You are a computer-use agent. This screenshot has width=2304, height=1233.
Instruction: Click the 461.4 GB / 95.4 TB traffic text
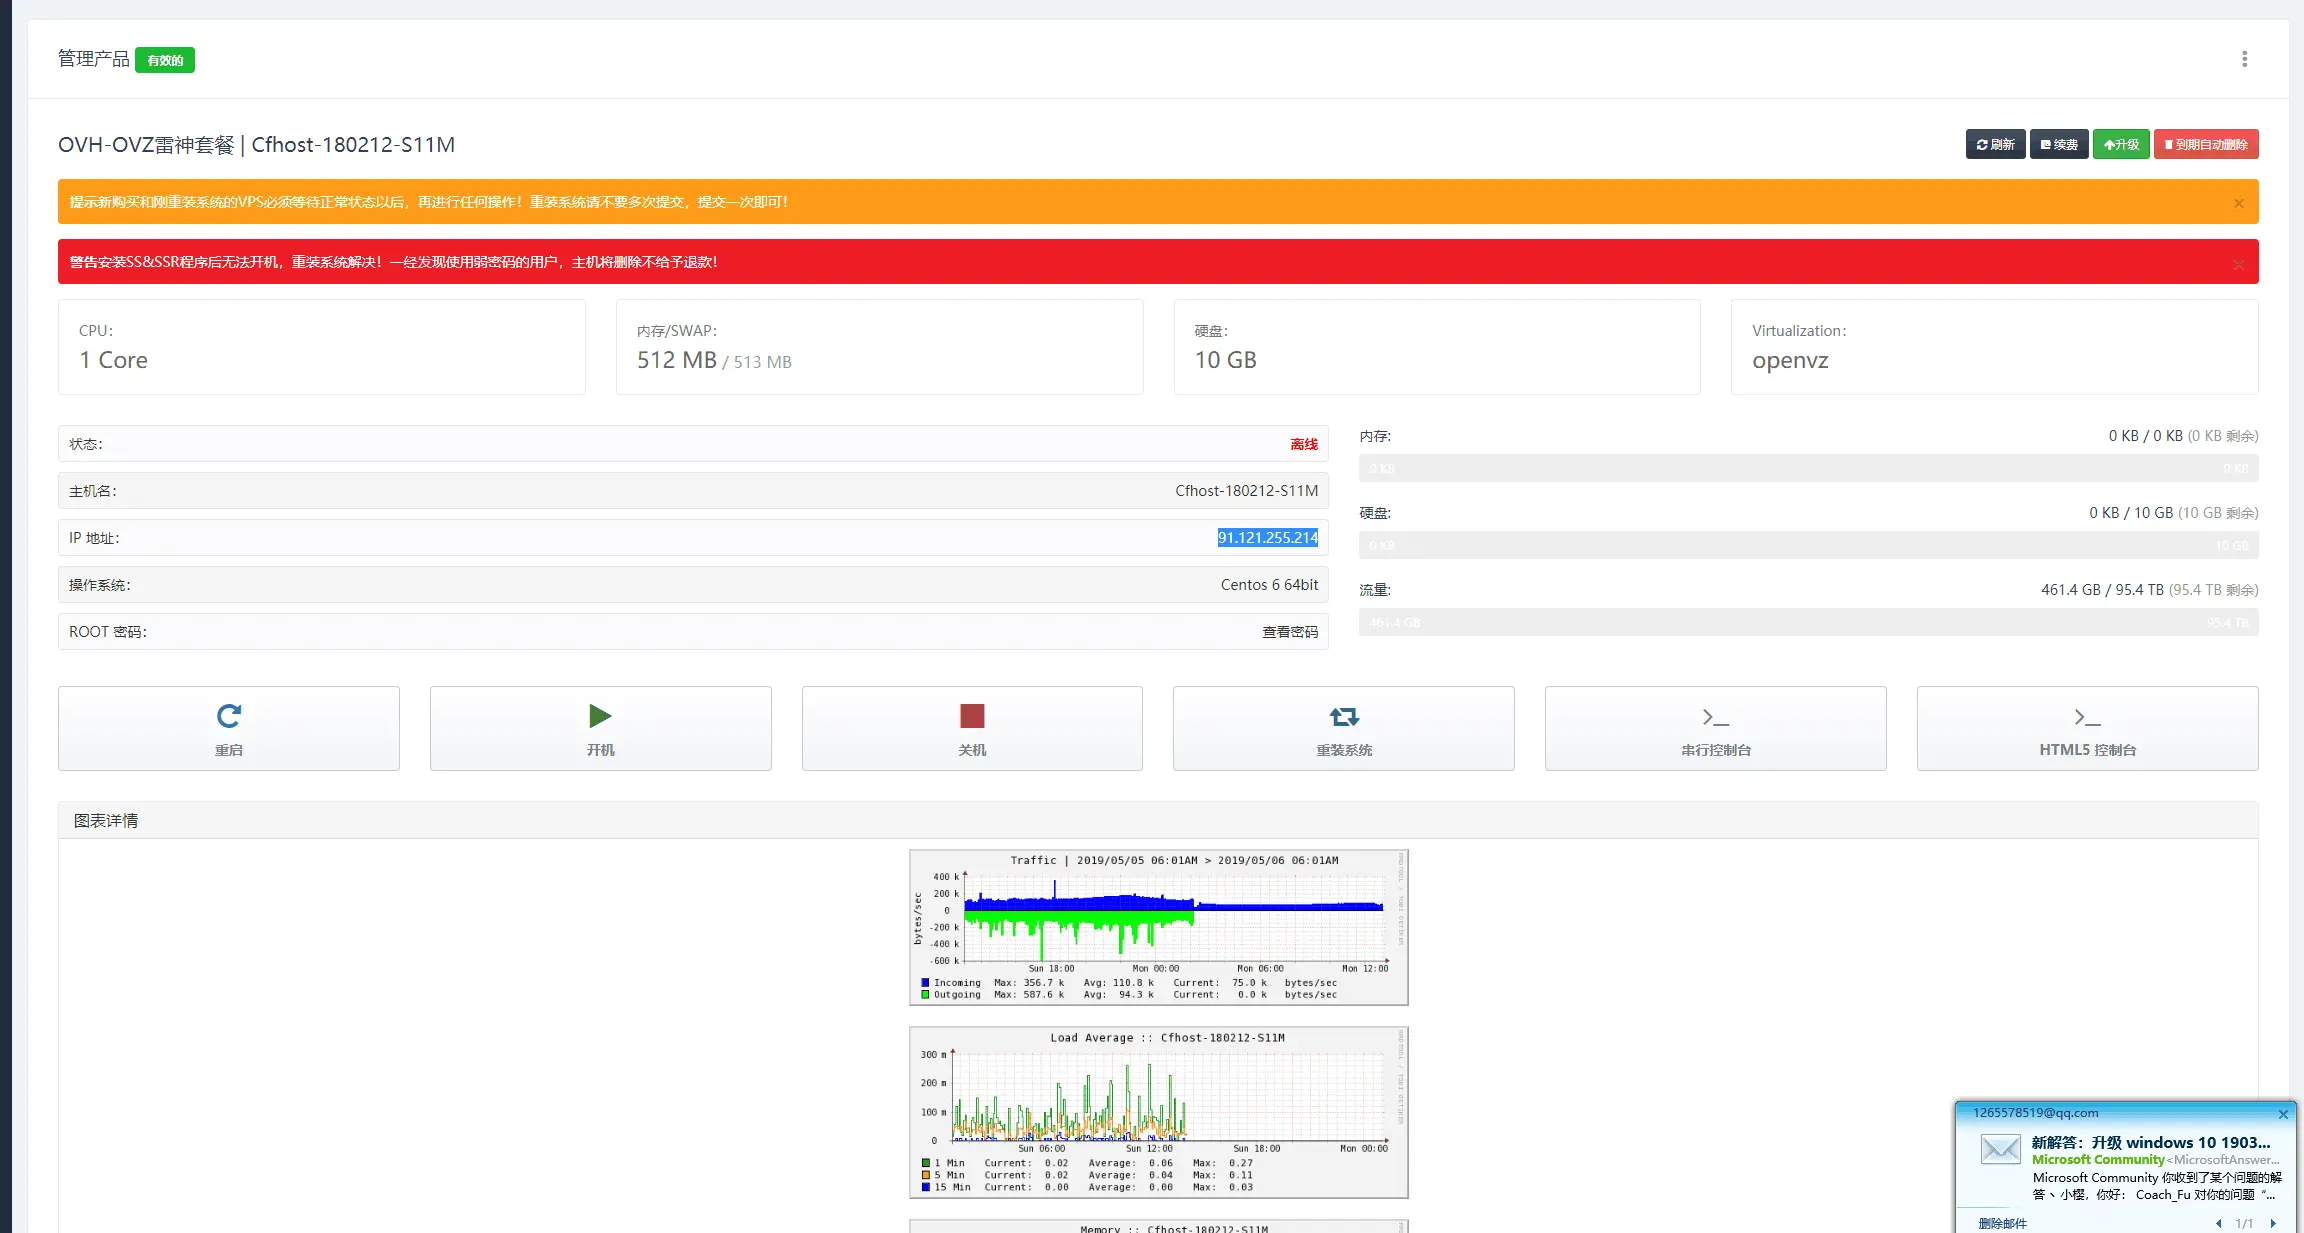point(2102,590)
